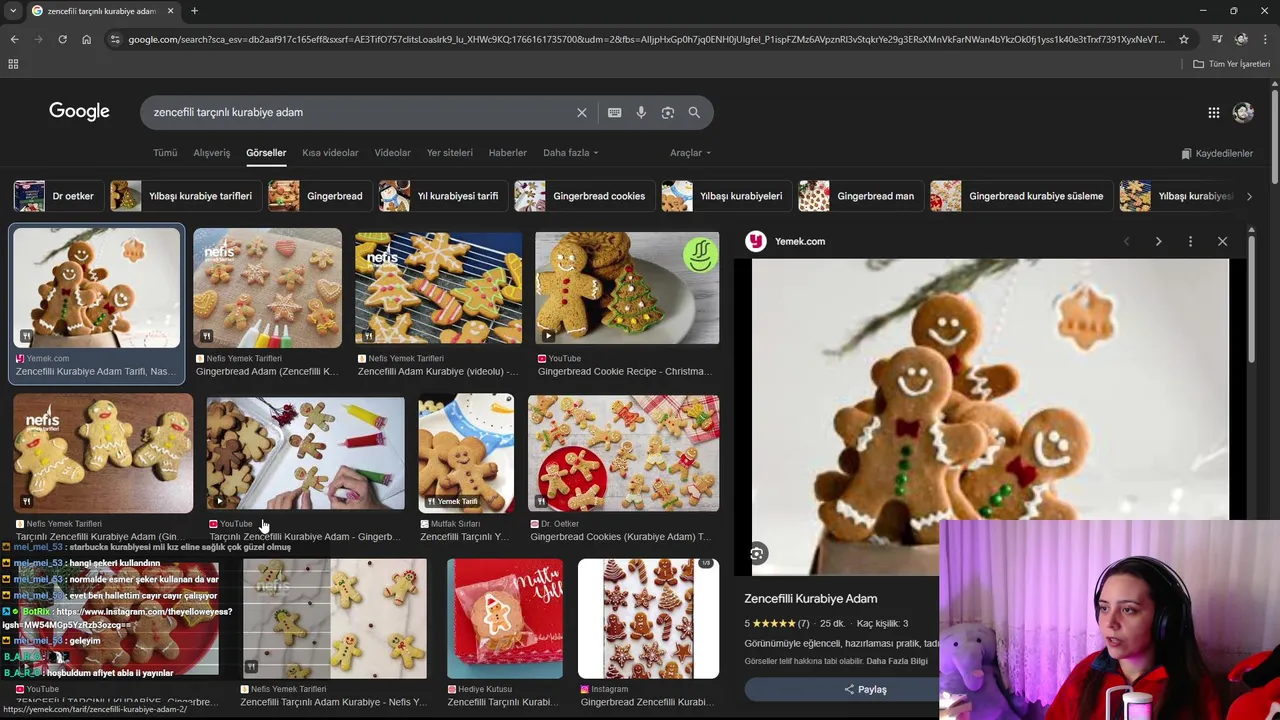Open YouTube Gingerbread Cookie Recipe thumbnail
1280x720 pixels.
tap(627, 288)
